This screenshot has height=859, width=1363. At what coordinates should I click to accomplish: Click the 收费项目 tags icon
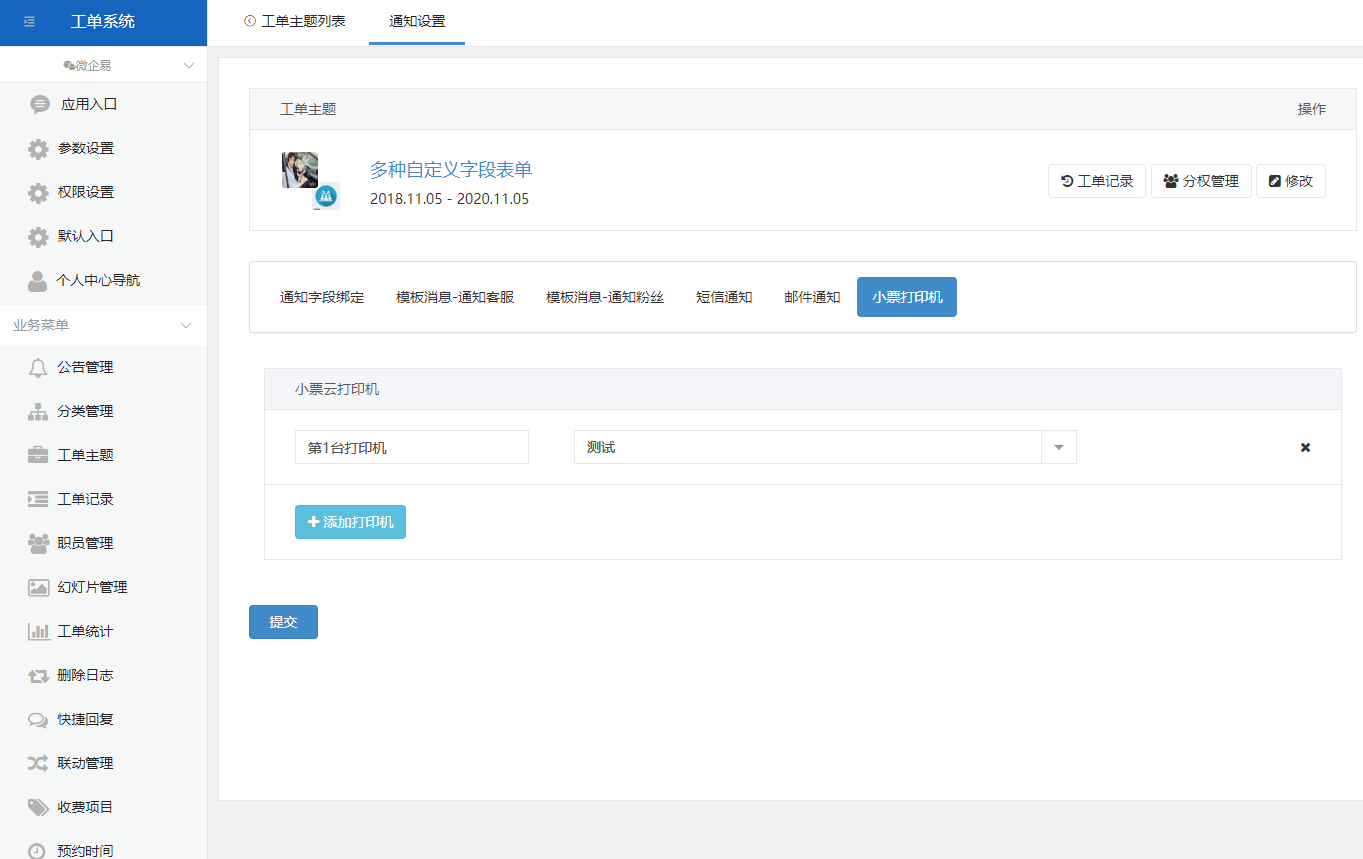pos(38,807)
